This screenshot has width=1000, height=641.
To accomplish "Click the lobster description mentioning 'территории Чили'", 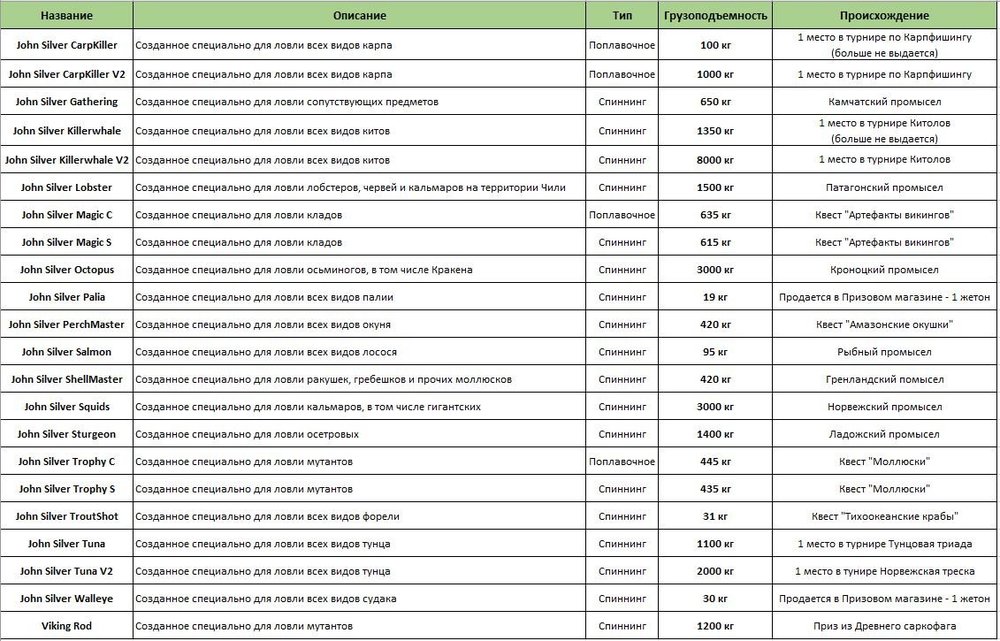I will 350,188.
